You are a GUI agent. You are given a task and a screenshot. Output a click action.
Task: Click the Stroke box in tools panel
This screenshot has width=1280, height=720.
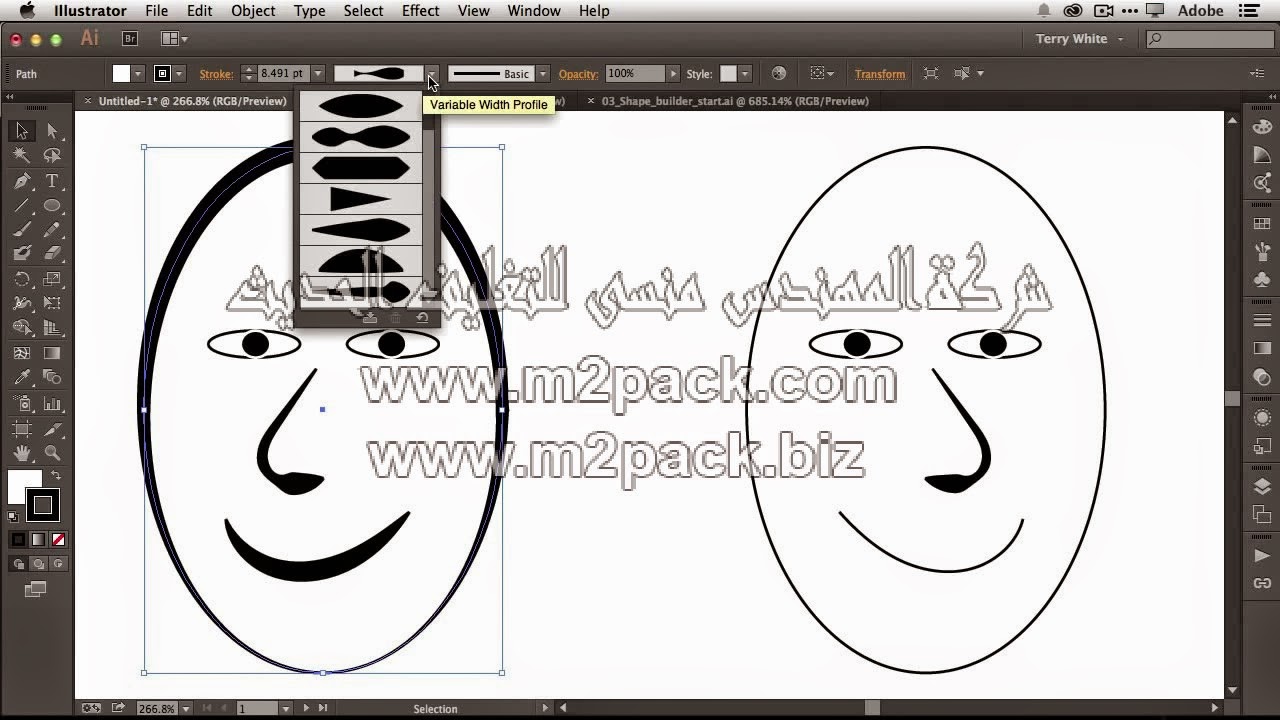[43, 505]
